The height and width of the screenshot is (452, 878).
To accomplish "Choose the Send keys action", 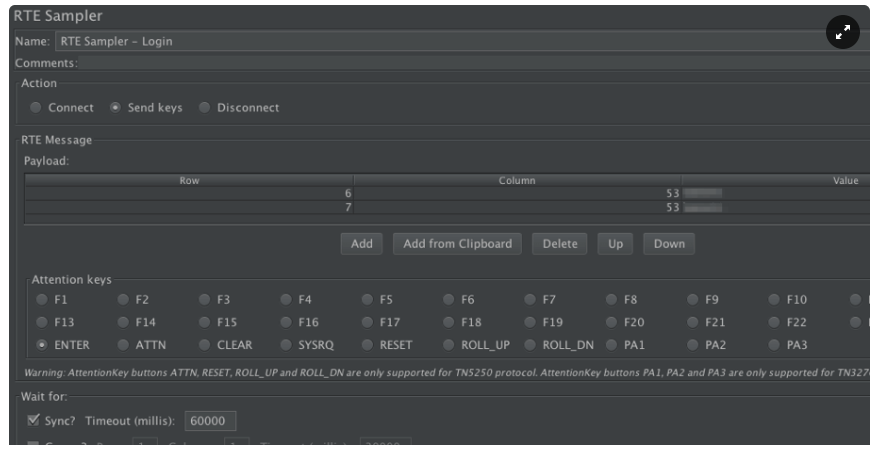I will click(x=116, y=108).
